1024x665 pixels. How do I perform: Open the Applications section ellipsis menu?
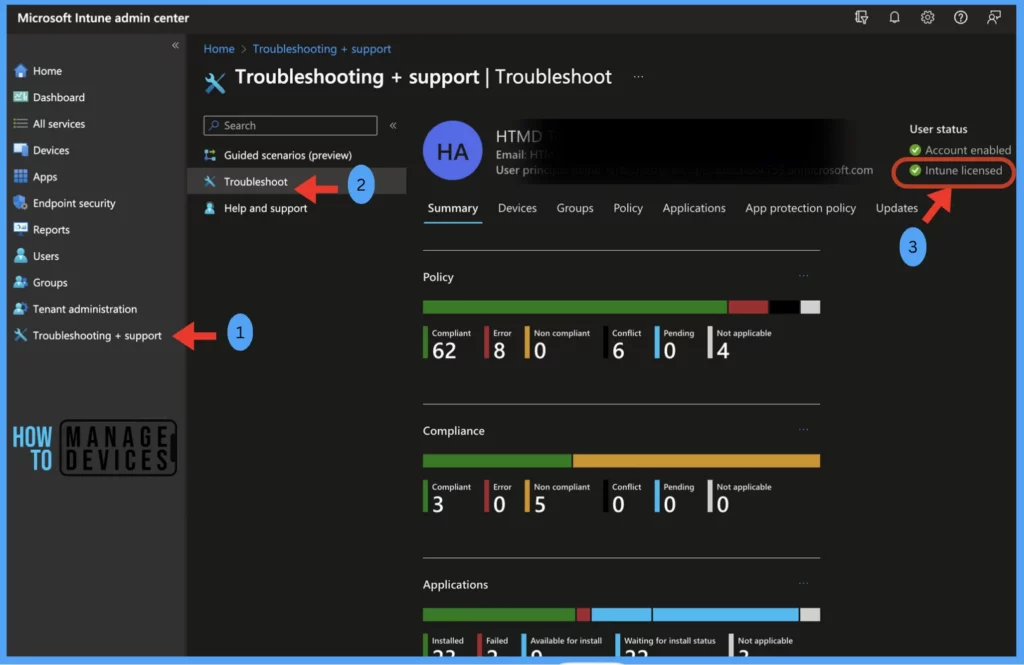point(803,583)
